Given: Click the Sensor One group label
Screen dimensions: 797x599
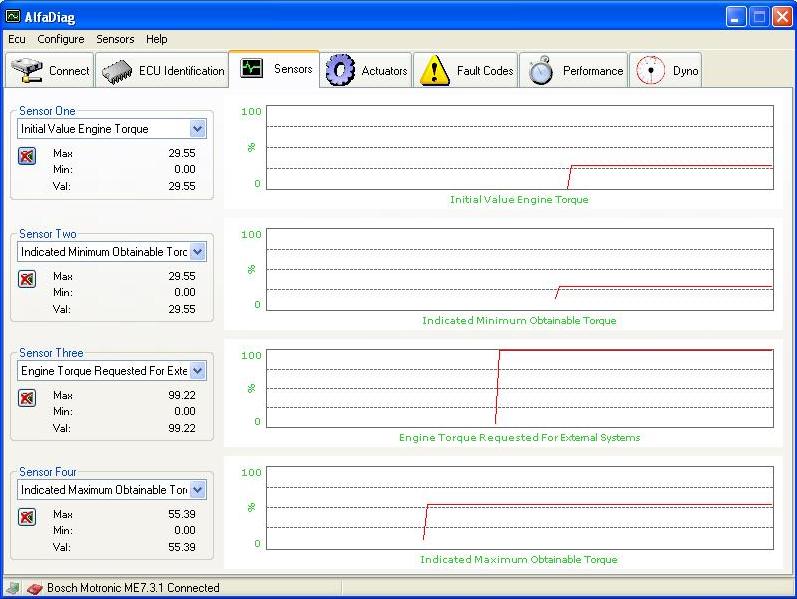Looking at the screenshot, I should tap(47, 111).
